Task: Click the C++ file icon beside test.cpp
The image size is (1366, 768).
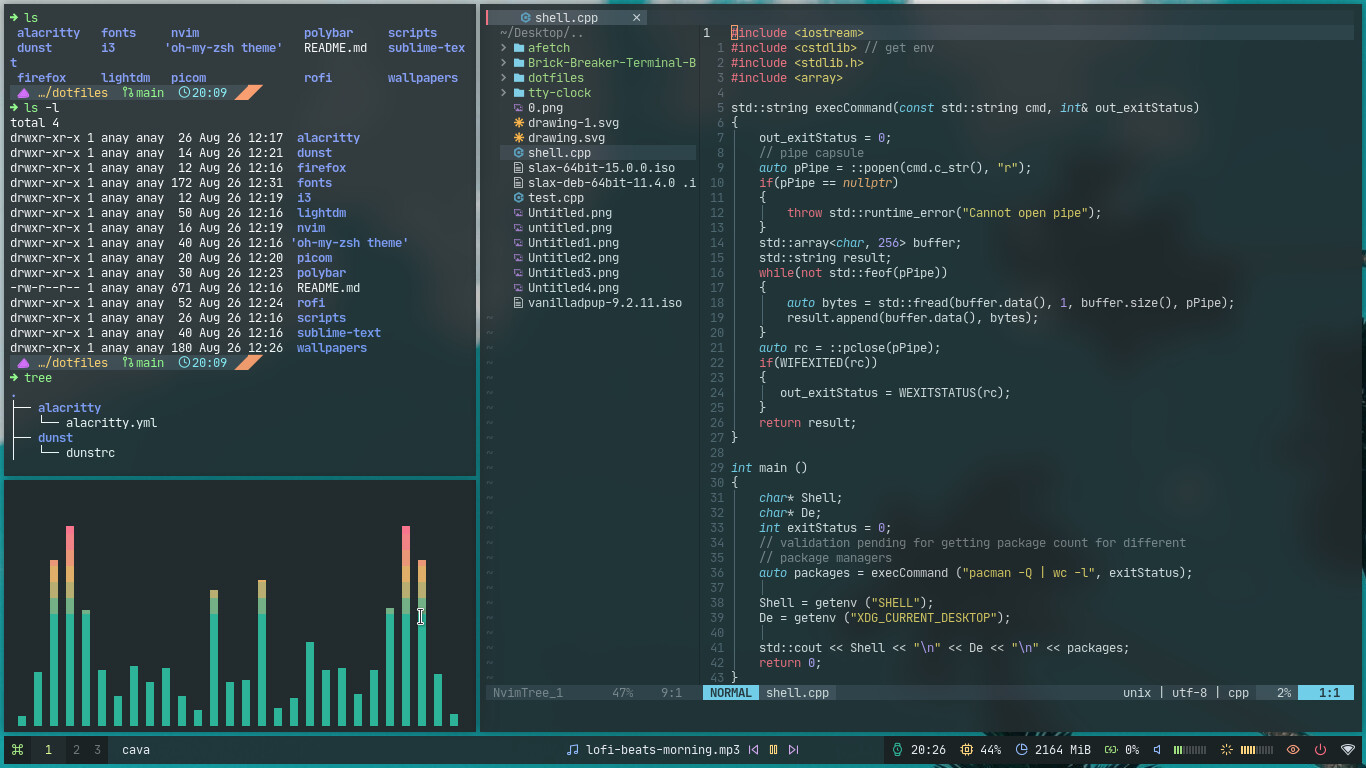Action: [519, 198]
